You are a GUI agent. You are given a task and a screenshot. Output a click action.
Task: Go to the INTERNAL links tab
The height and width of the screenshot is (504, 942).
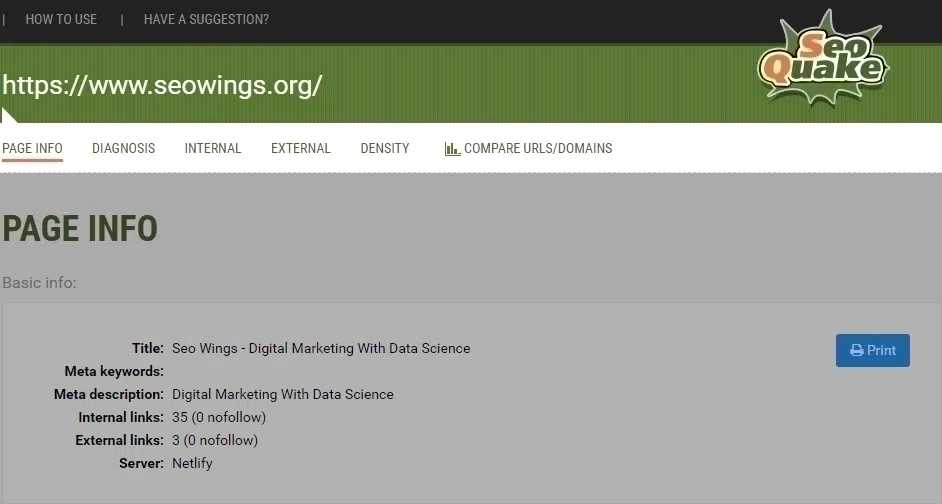pos(213,148)
